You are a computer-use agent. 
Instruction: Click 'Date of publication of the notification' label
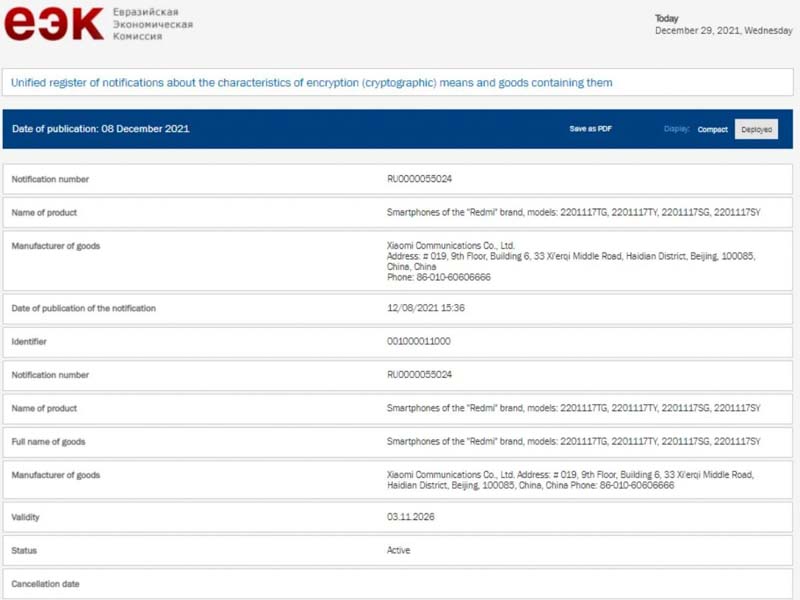pos(84,308)
